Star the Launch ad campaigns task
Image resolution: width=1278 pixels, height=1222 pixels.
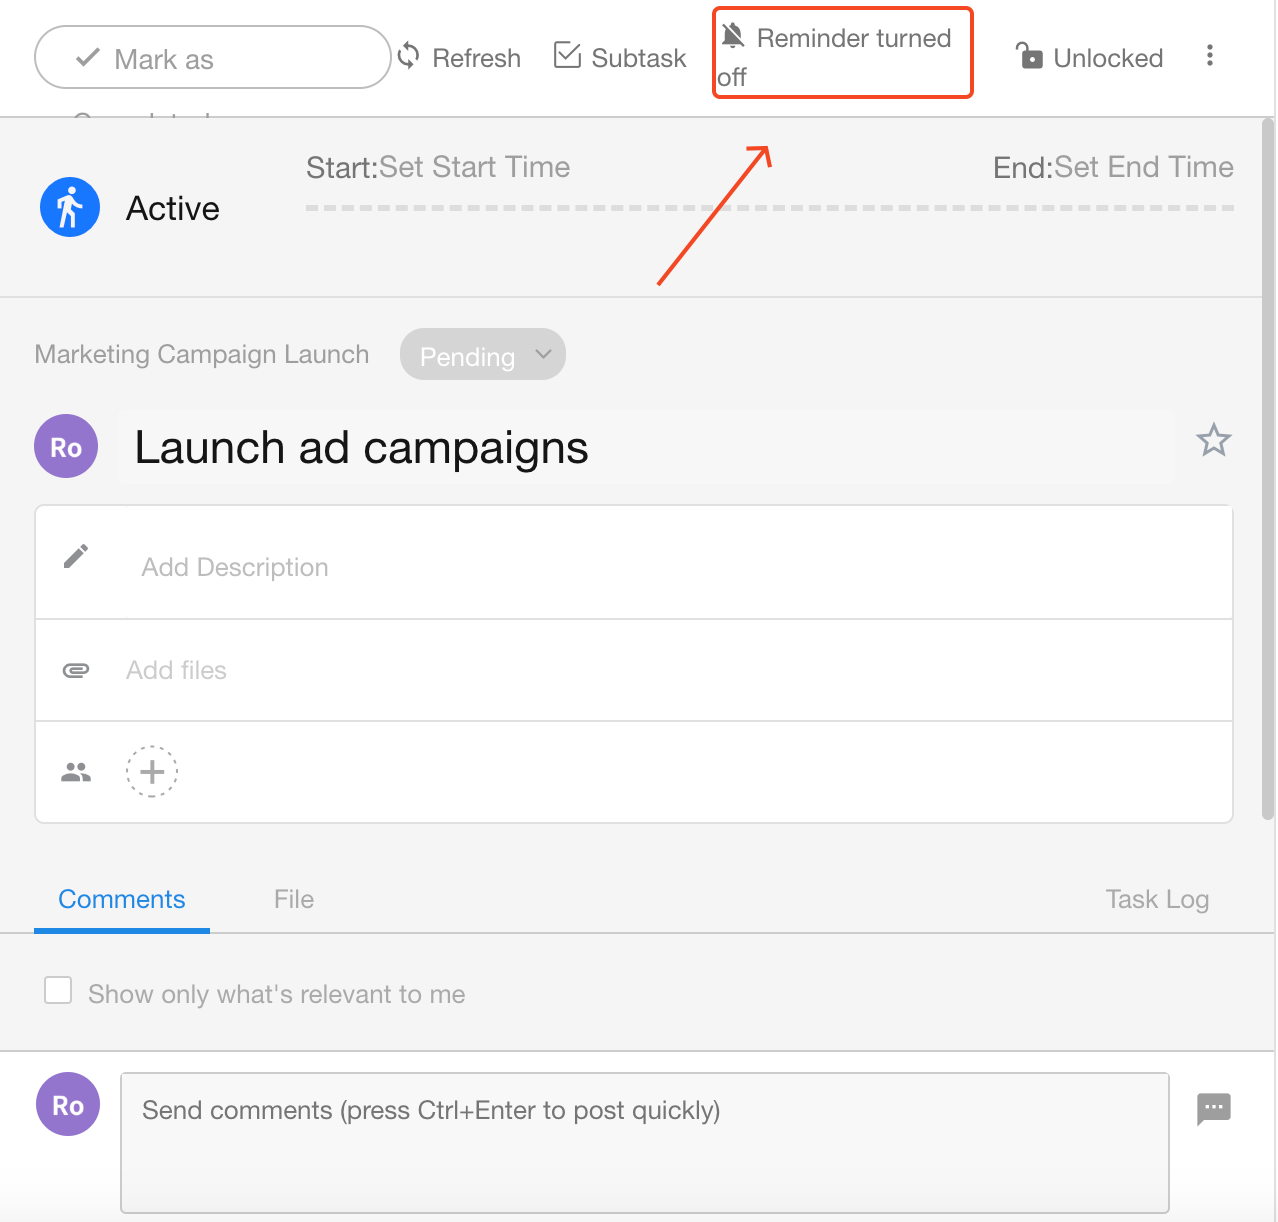1213,440
